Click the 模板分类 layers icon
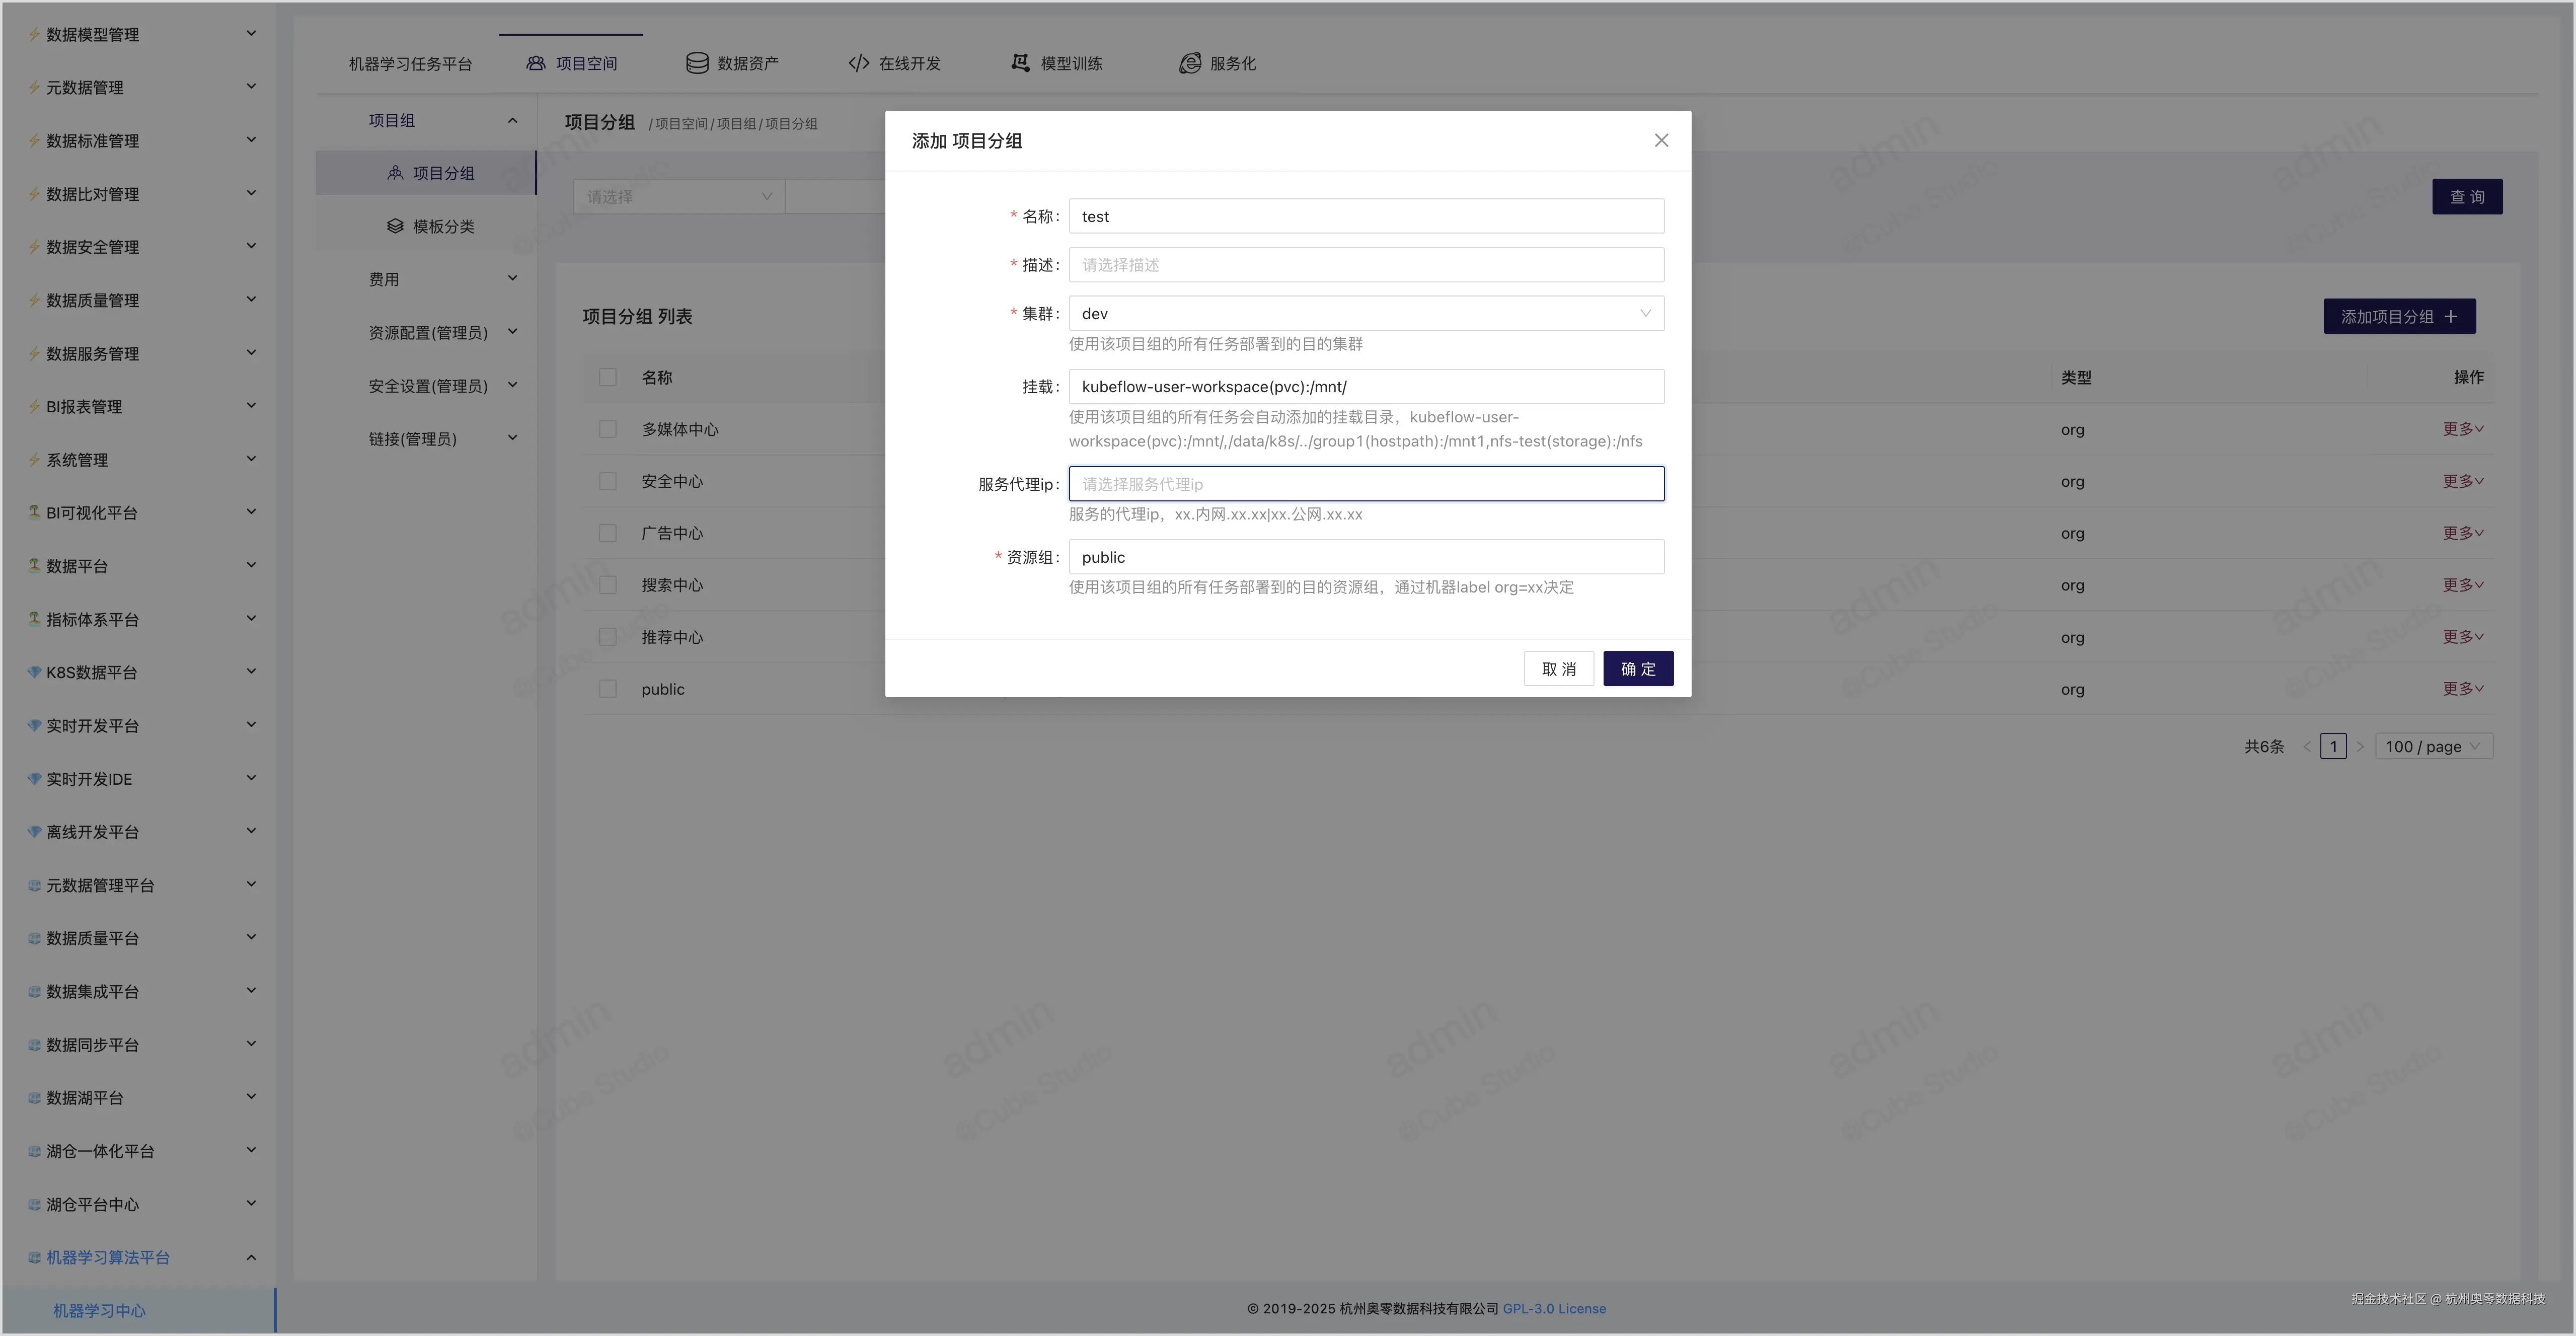 pos(395,226)
